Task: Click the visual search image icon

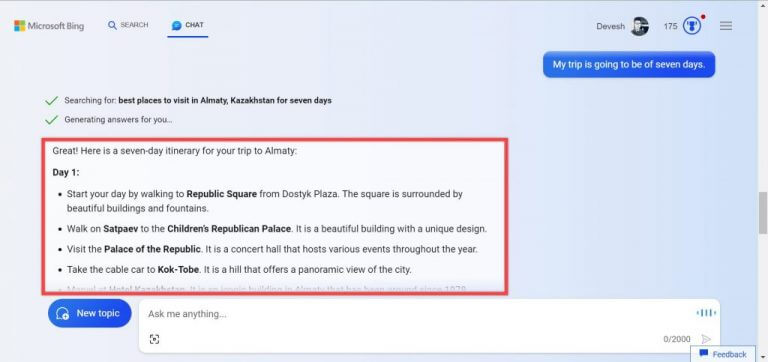Action: pyautogui.click(x=154, y=339)
